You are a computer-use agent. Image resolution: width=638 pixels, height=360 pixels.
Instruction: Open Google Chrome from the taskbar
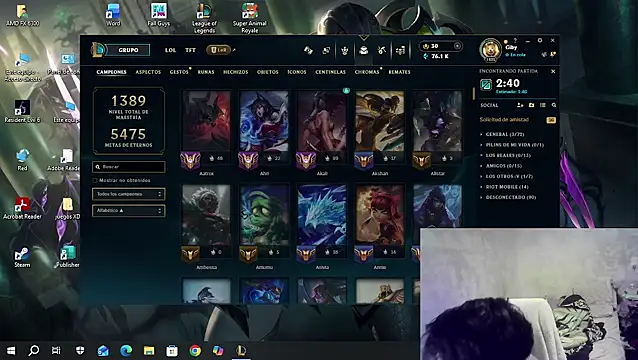(x=195, y=351)
